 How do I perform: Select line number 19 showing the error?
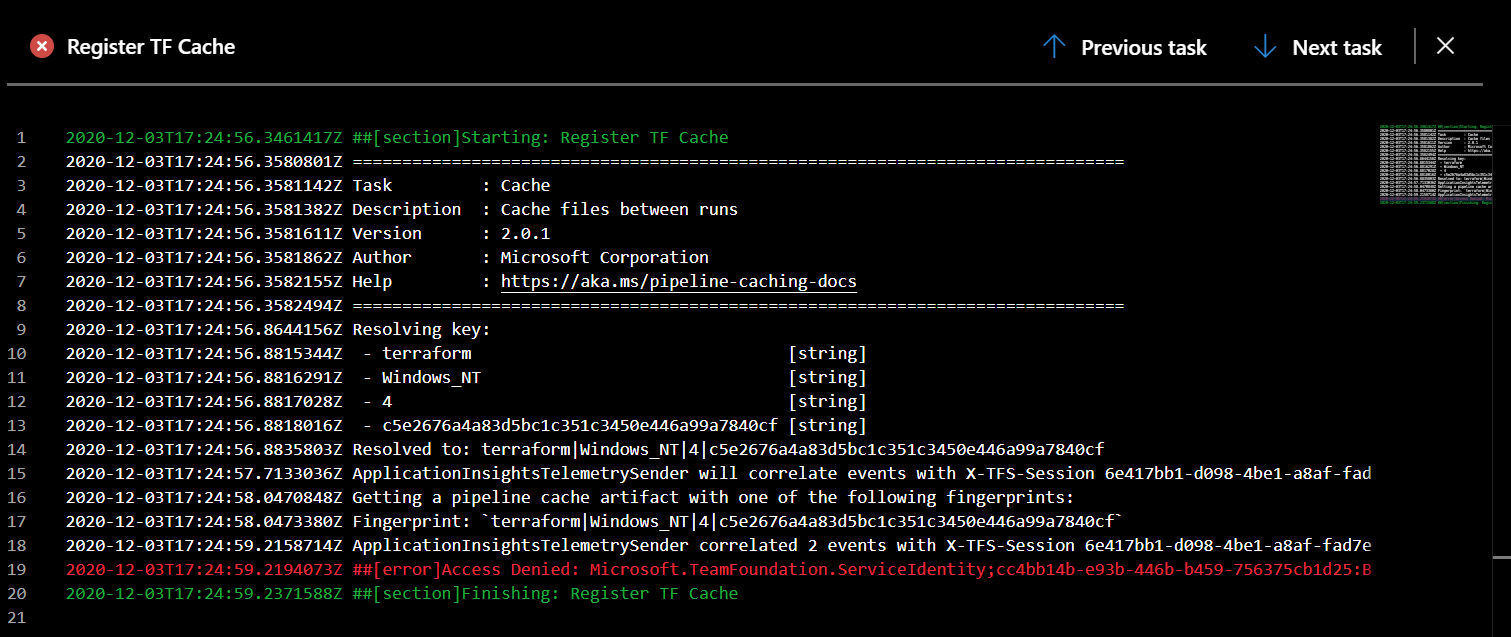[21, 569]
